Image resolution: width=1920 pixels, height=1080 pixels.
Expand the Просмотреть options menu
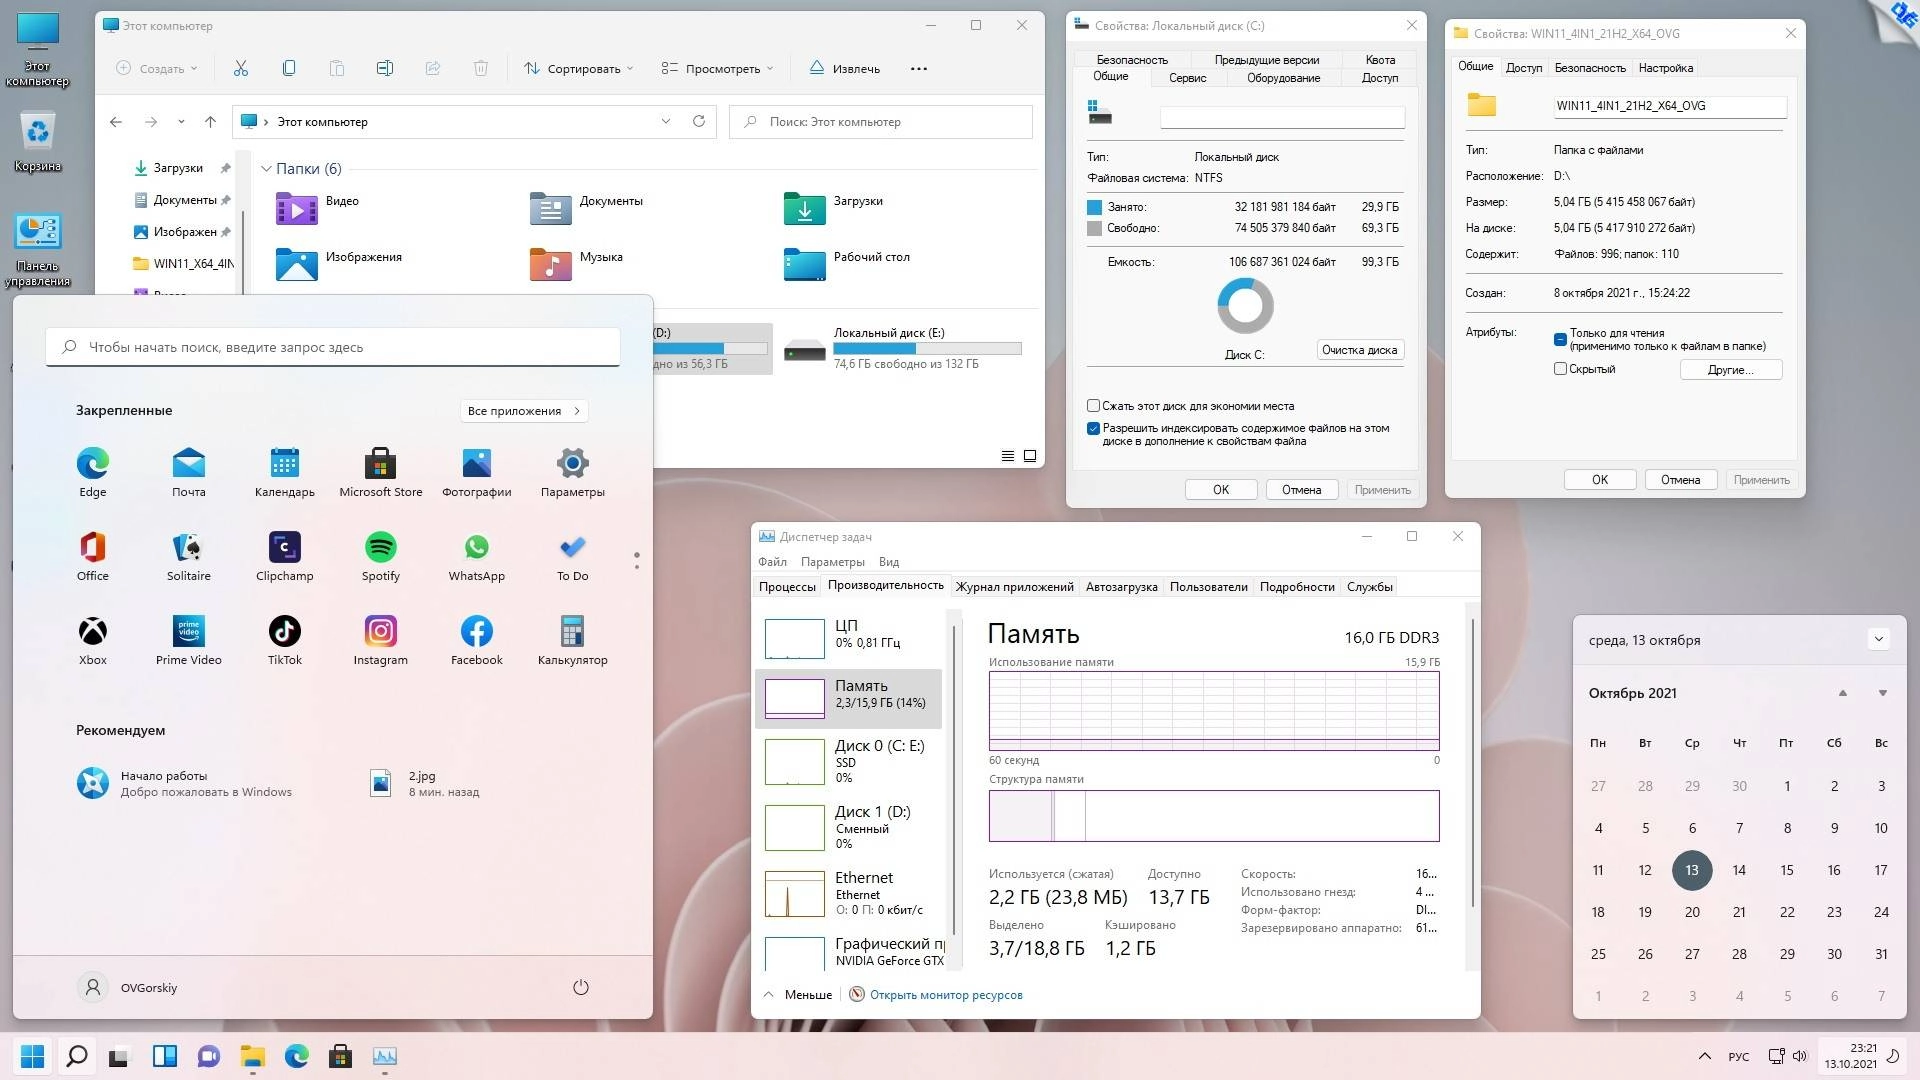(x=716, y=68)
